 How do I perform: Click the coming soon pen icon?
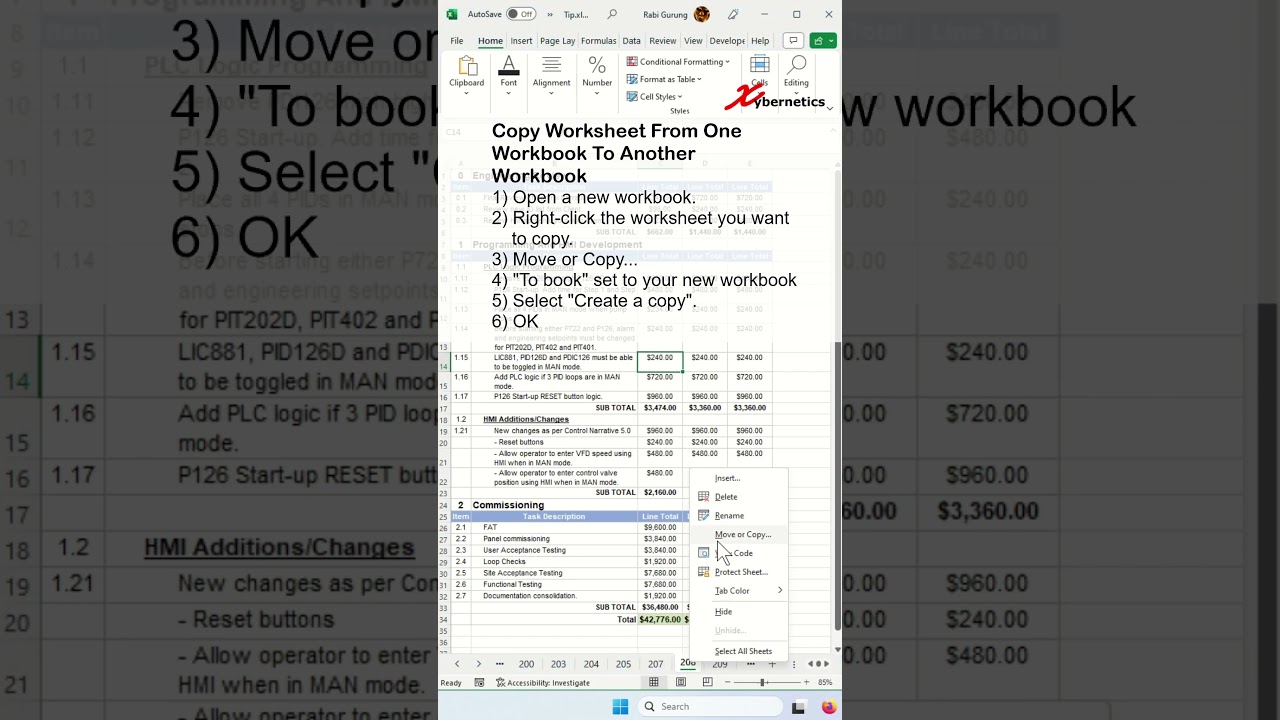click(733, 14)
